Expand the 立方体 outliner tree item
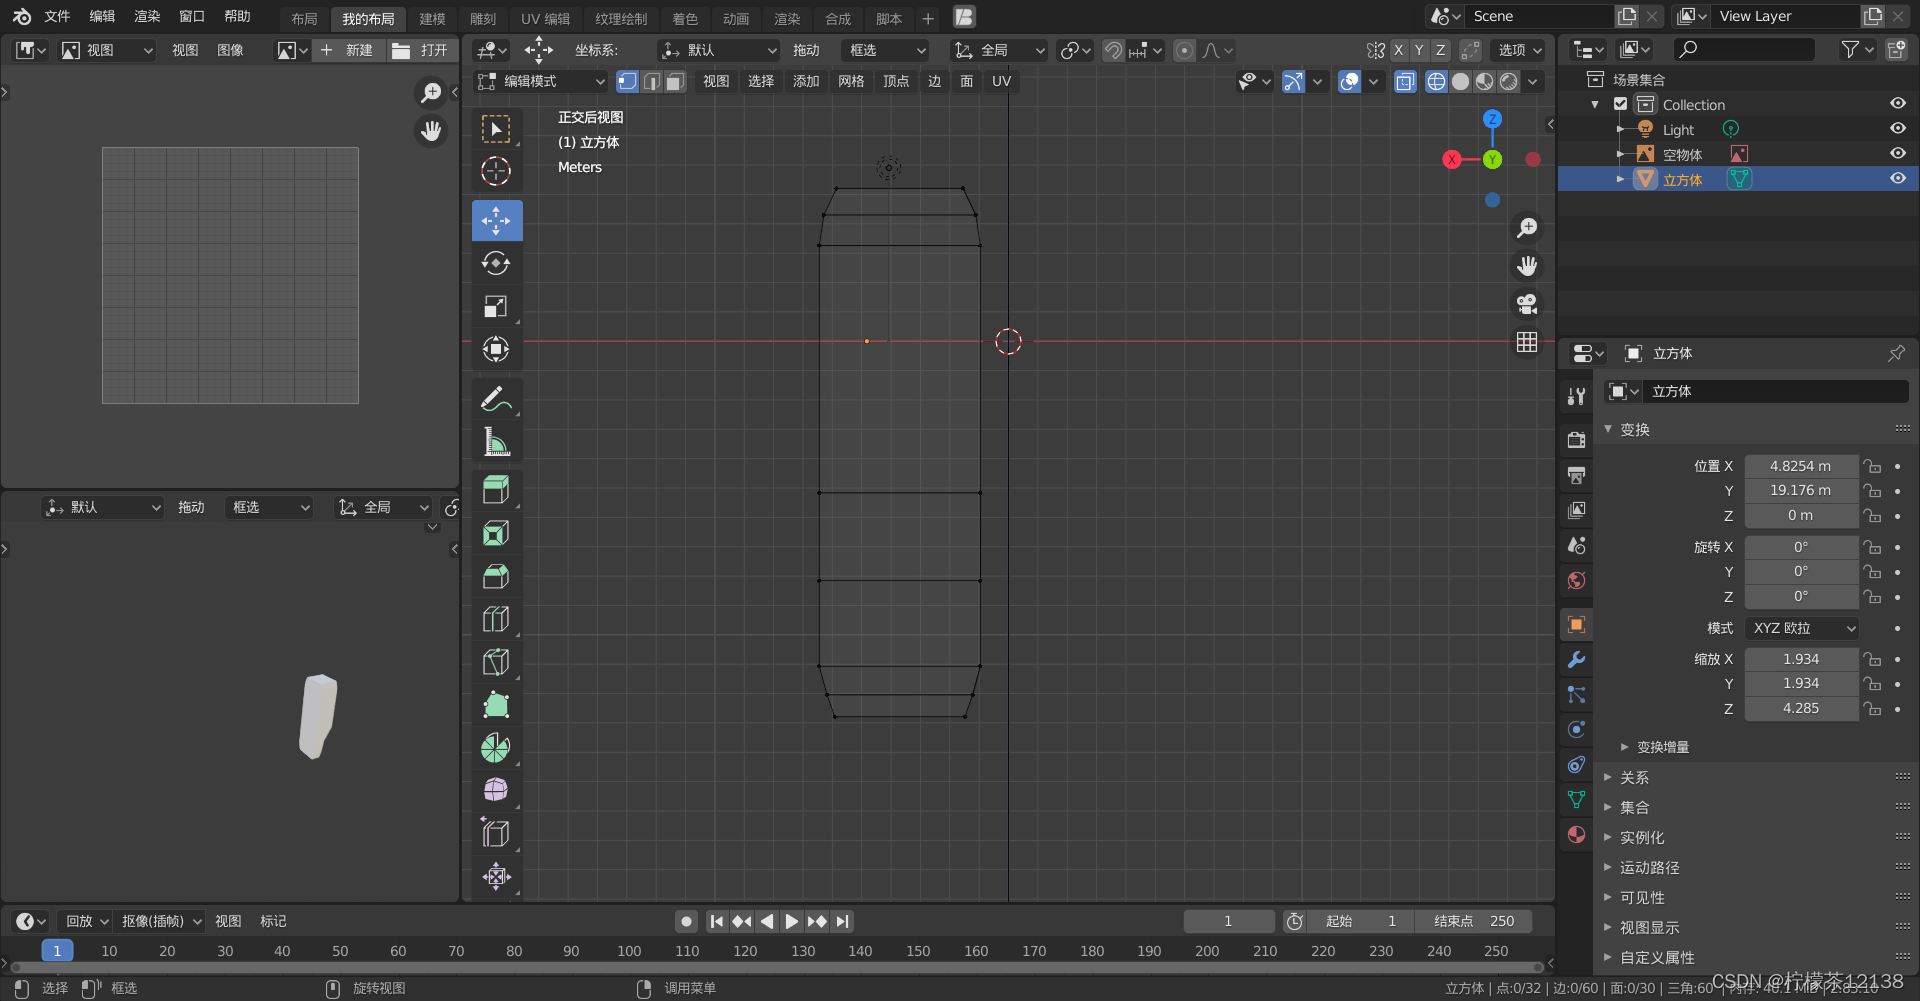1920x1001 pixels. coord(1620,179)
